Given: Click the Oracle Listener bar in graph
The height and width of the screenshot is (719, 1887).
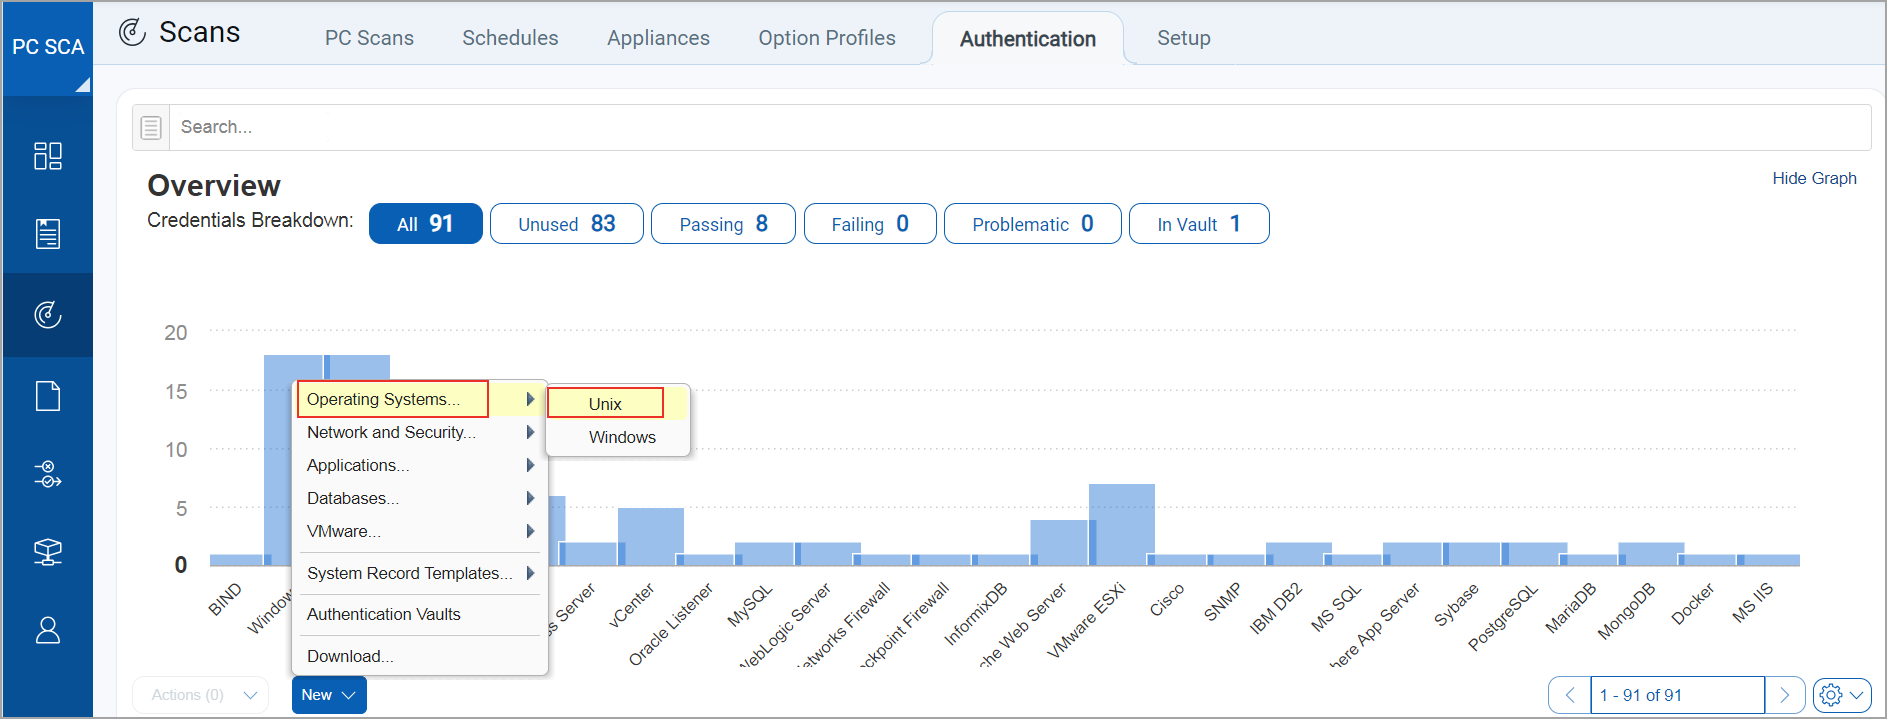Looking at the screenshot, I should point(709,560).
